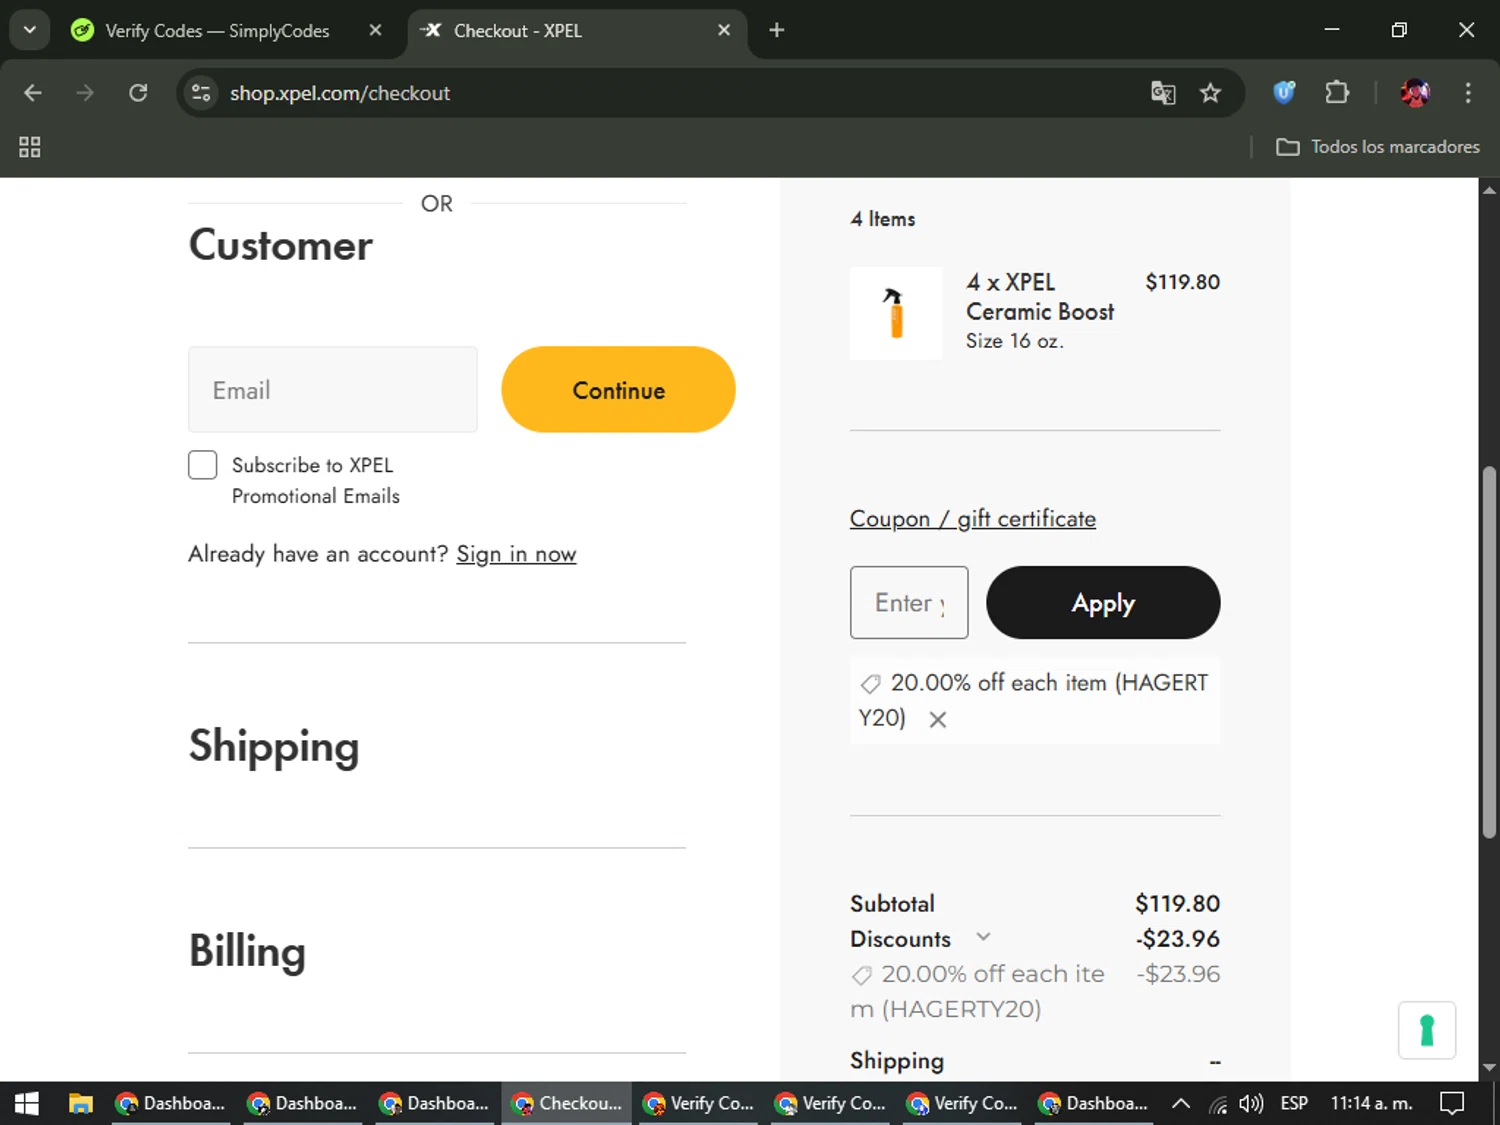Click the Billing section heading
The height and width of the screenshot is (1125, 1500).
[247, 950]
